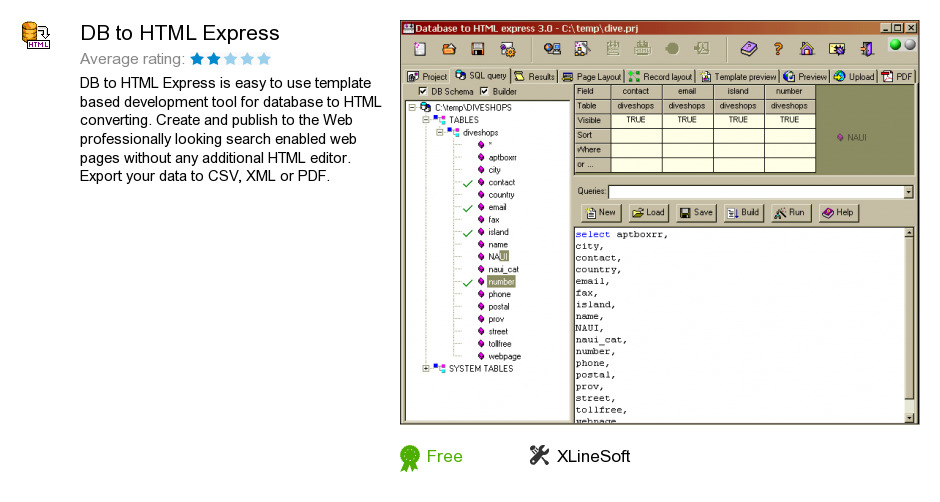Click the green checkmark beside email field
The width and height of the screenshot is (940, 502).
pyautogui.click(x=468, y=208)
